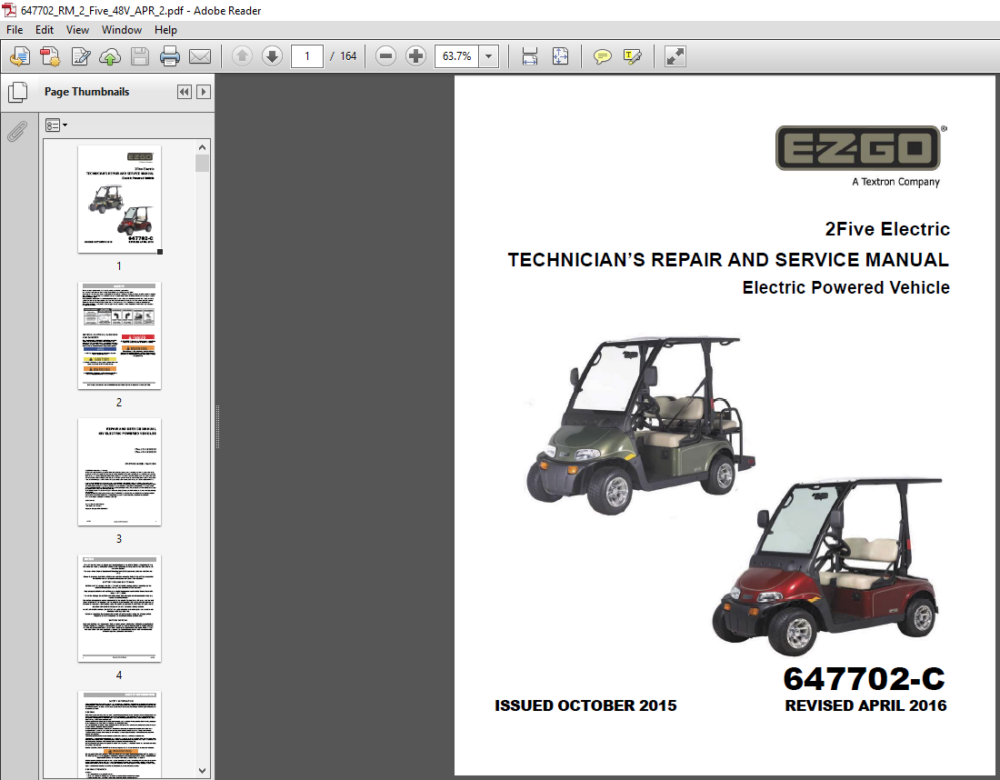This screenshot has width=1000, height=780.
Task: Select page 3 thumbnail
Action: click(119, 472)
